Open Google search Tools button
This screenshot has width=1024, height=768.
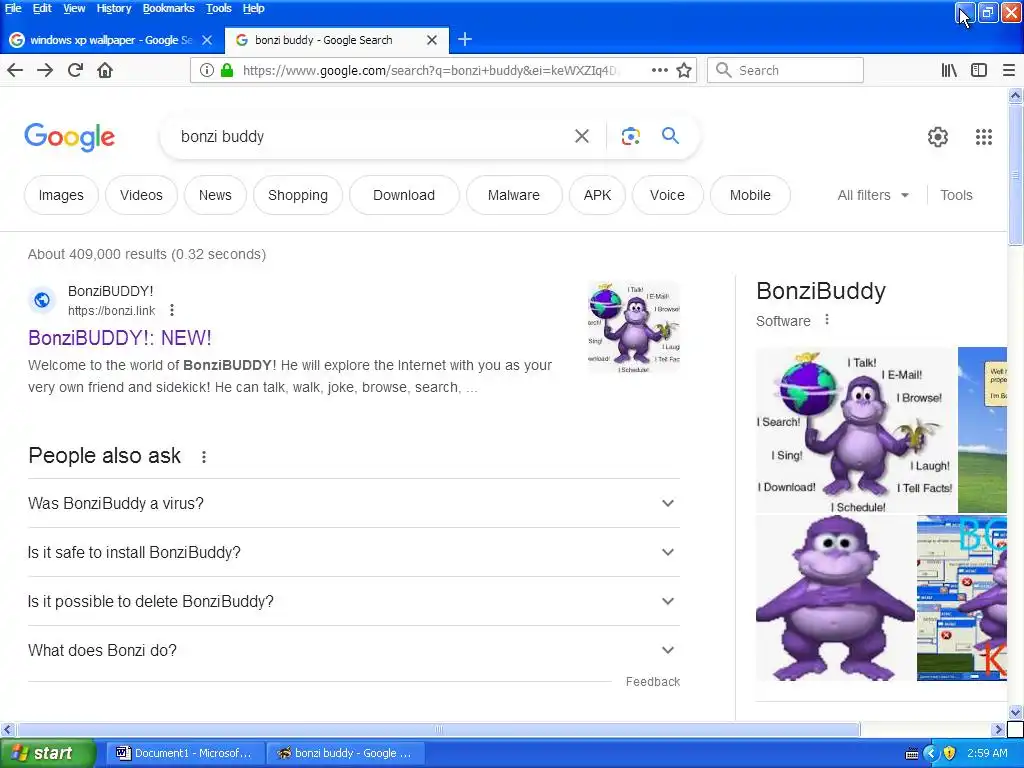pos(956,195)
